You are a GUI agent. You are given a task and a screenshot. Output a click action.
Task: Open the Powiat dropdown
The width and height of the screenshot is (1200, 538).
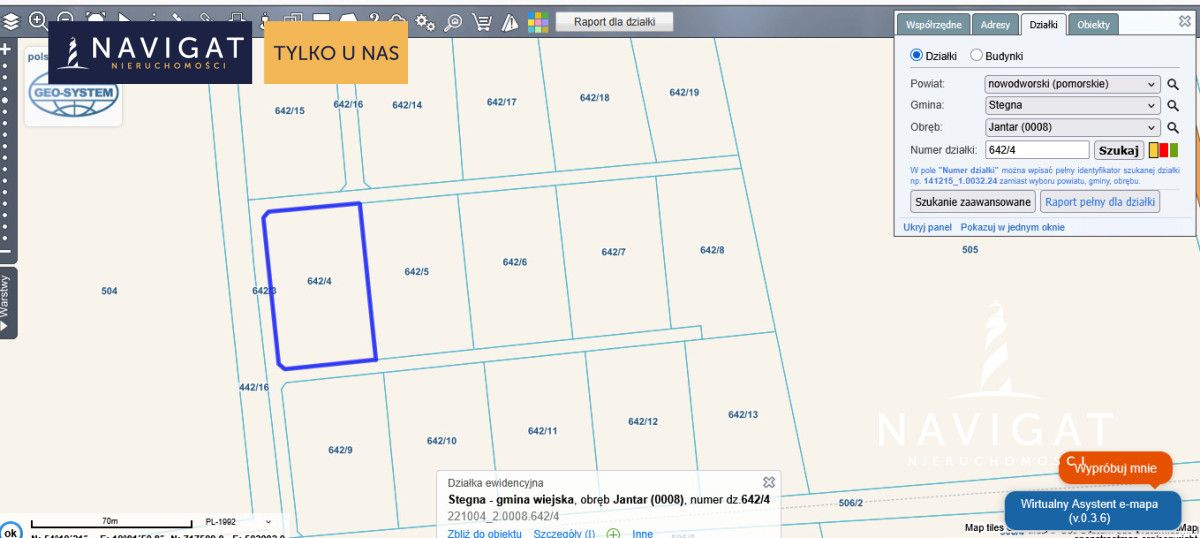[x=1072, y=84]
